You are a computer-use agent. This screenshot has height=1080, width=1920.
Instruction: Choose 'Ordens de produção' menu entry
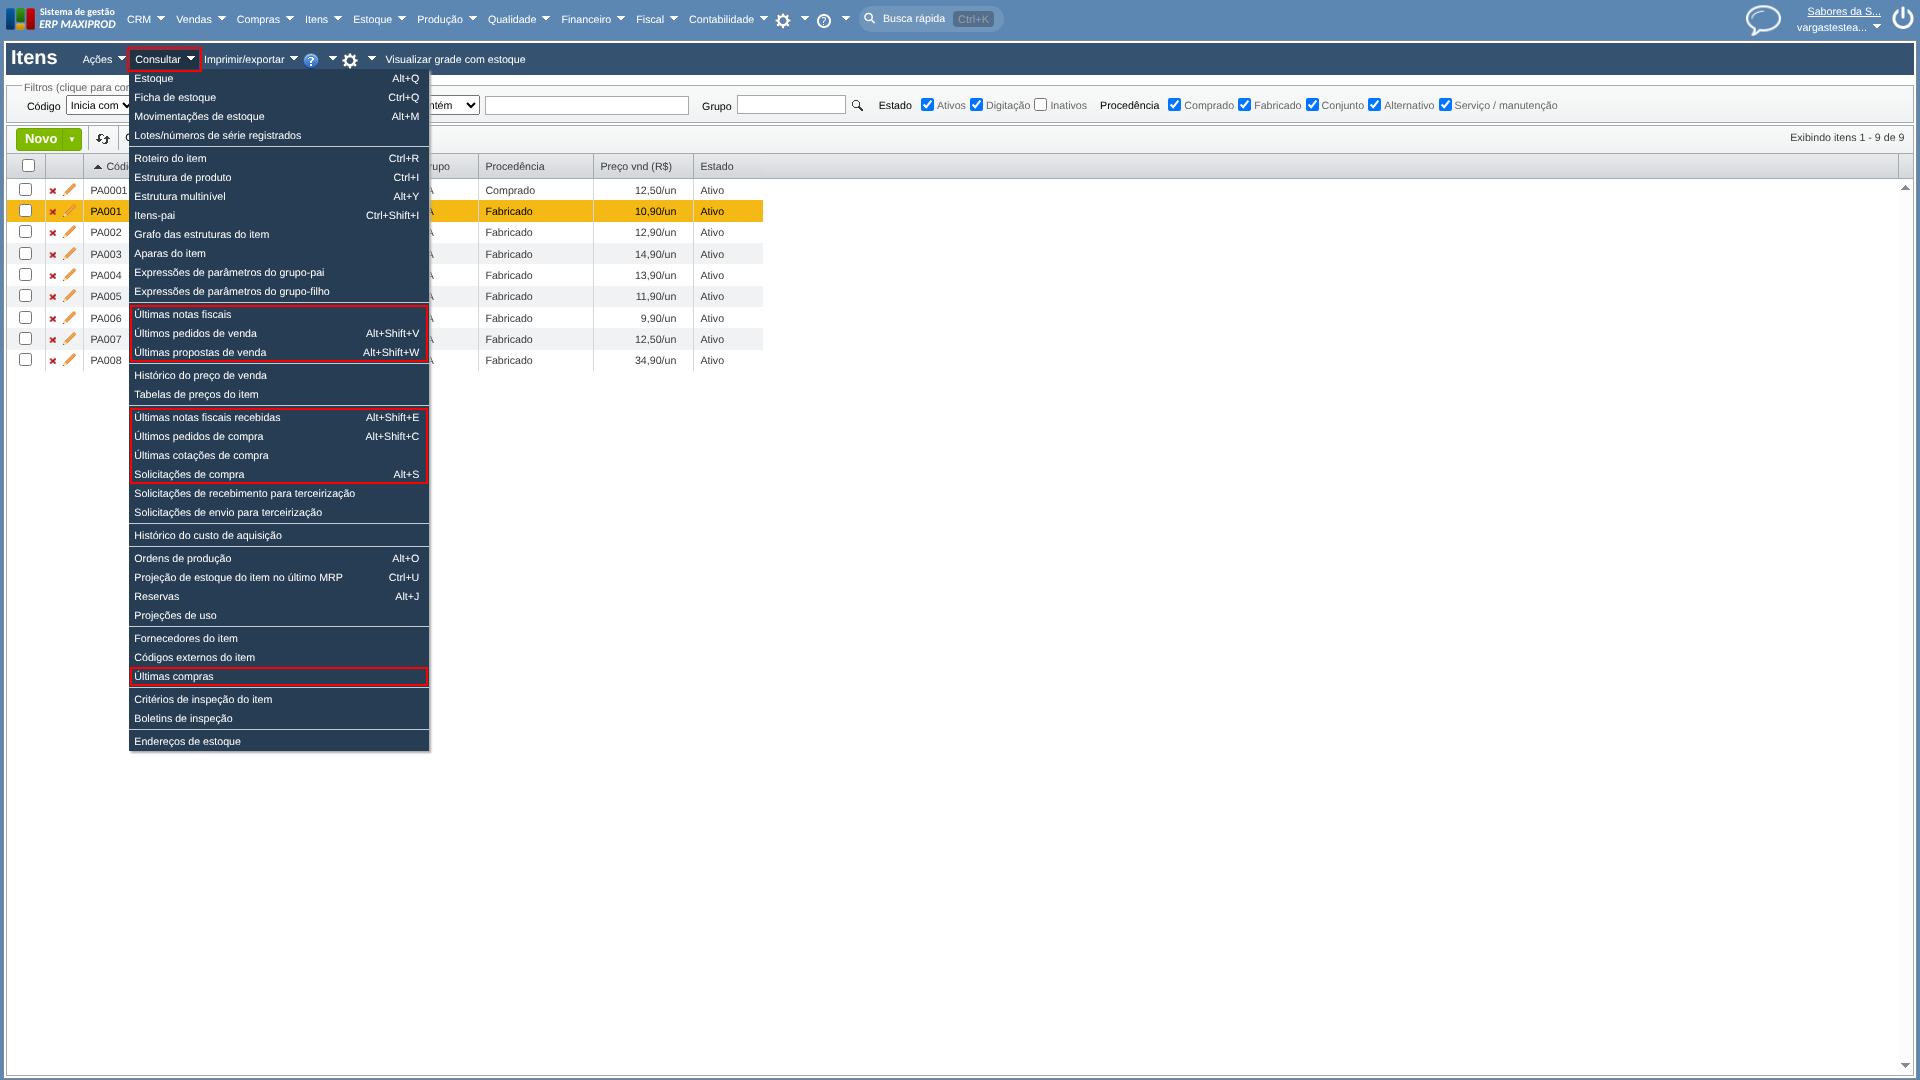click(277, 558)
